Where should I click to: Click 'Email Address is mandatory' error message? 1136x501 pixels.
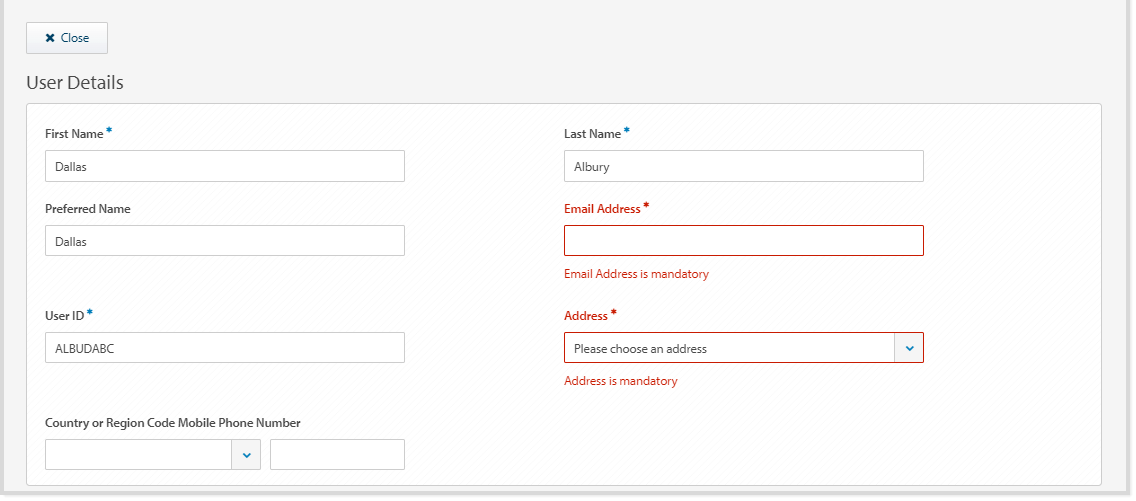coord(636,274)
